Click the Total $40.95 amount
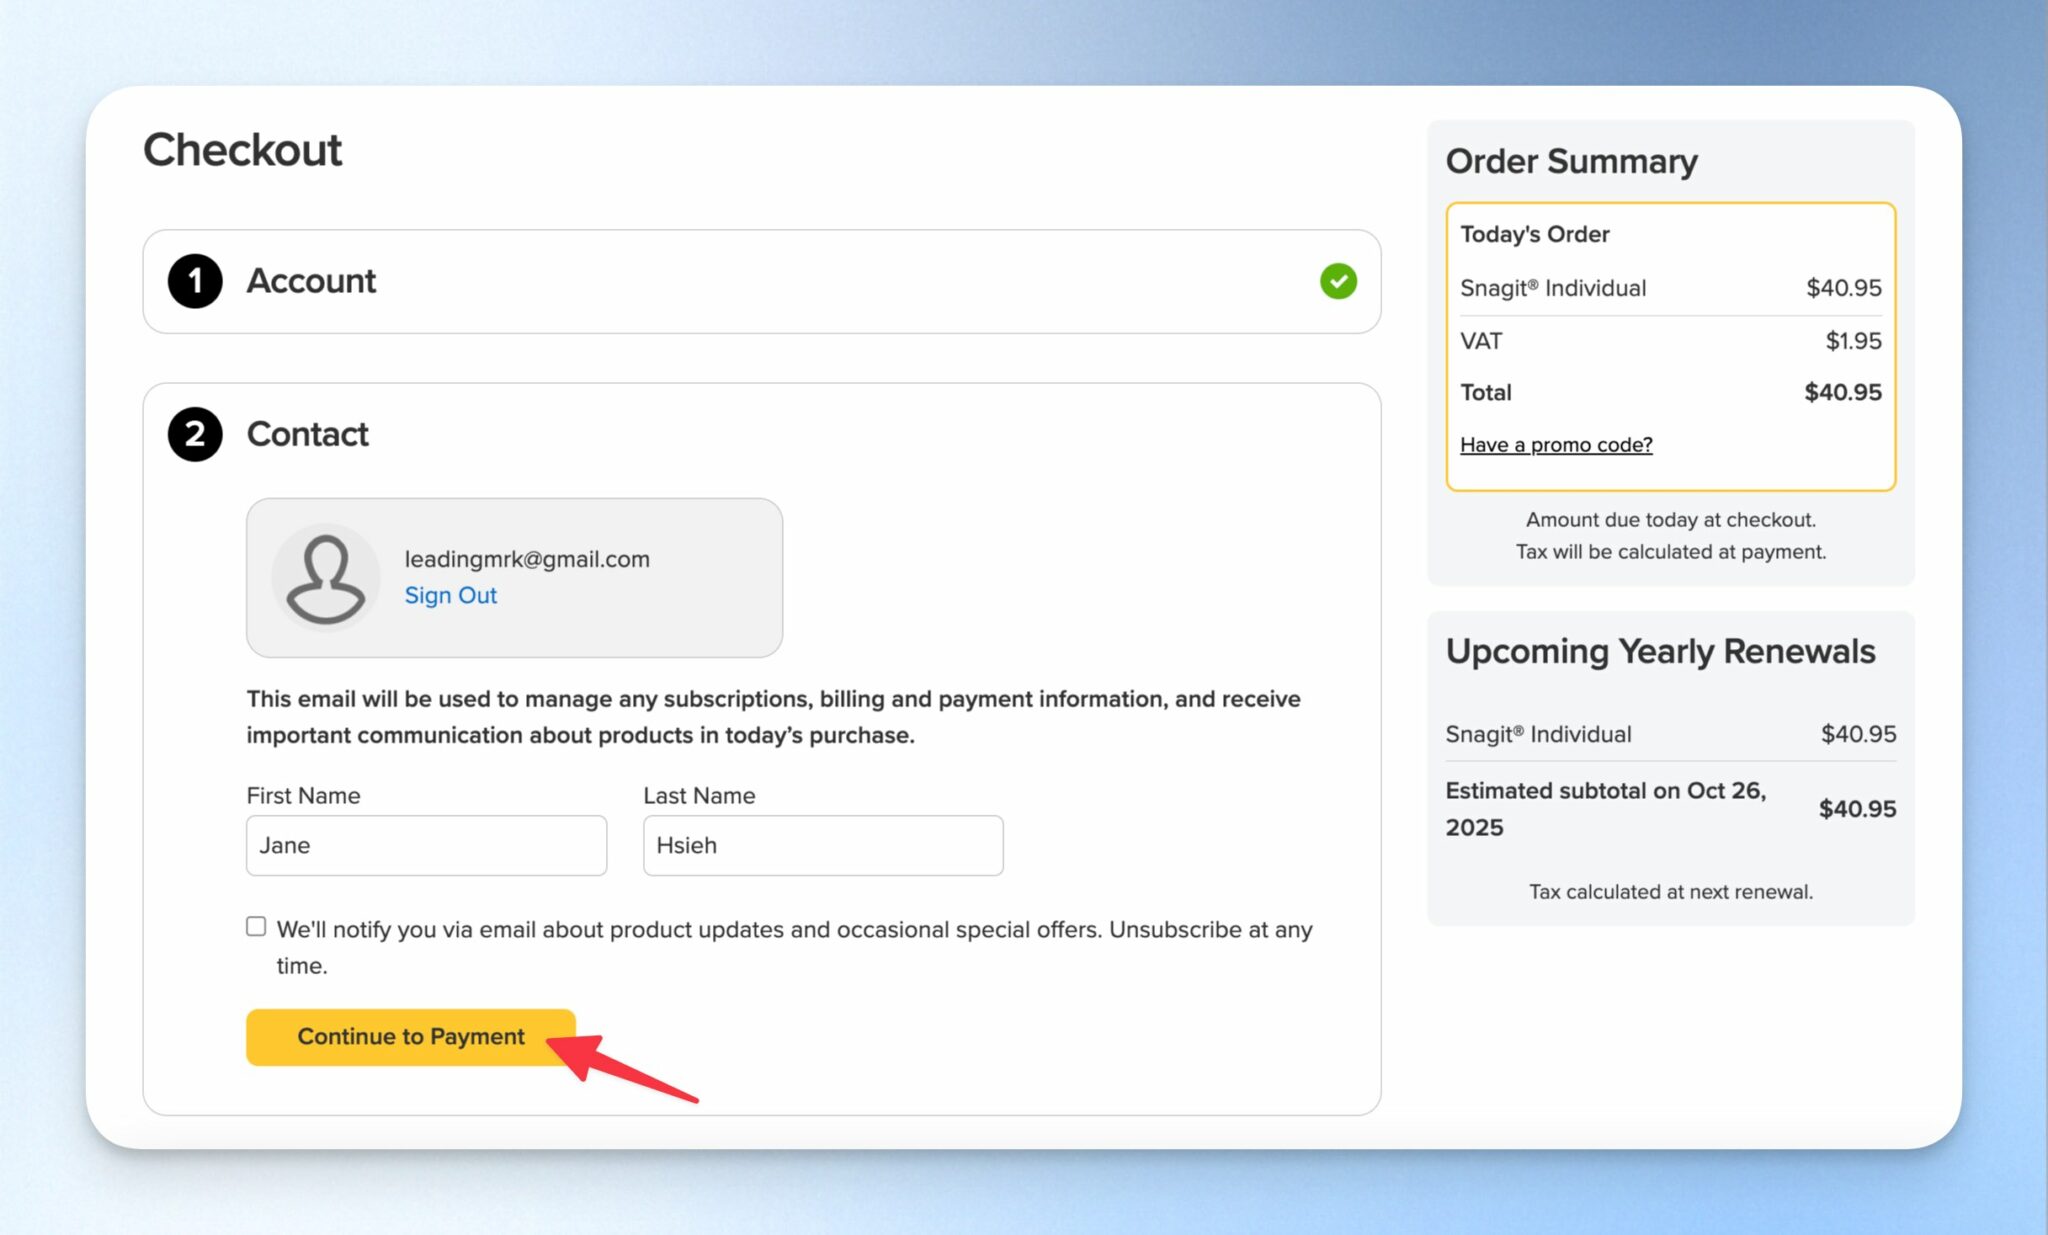This screenshot has width=2048, height=1235. (x=1842, y=392)
